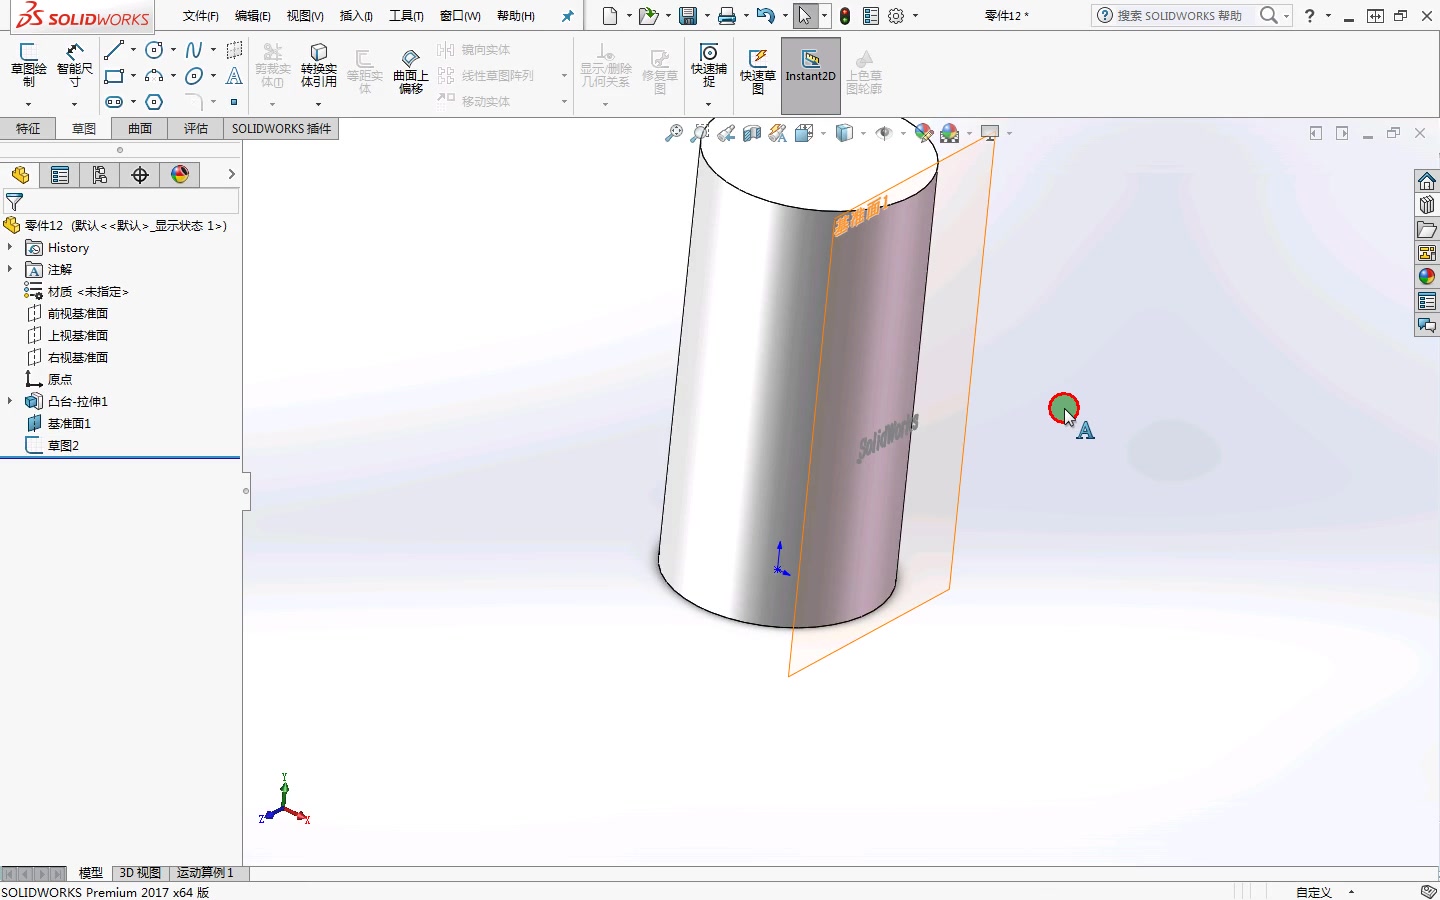Switch to 运动算例 1 tab
1440x900 pixels.
pyautogui.click(x=205, y=873)
